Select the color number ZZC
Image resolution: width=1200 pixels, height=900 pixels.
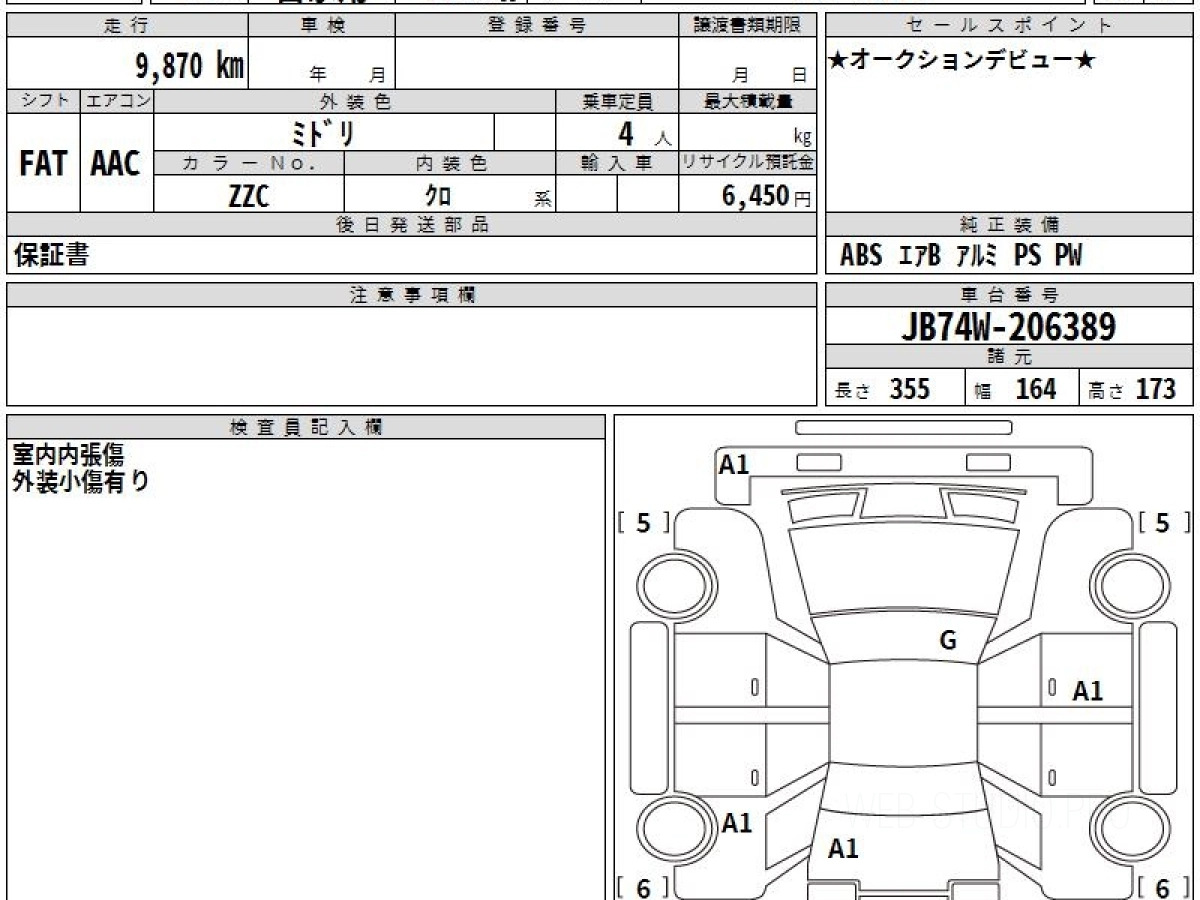(x=249, y=197)
